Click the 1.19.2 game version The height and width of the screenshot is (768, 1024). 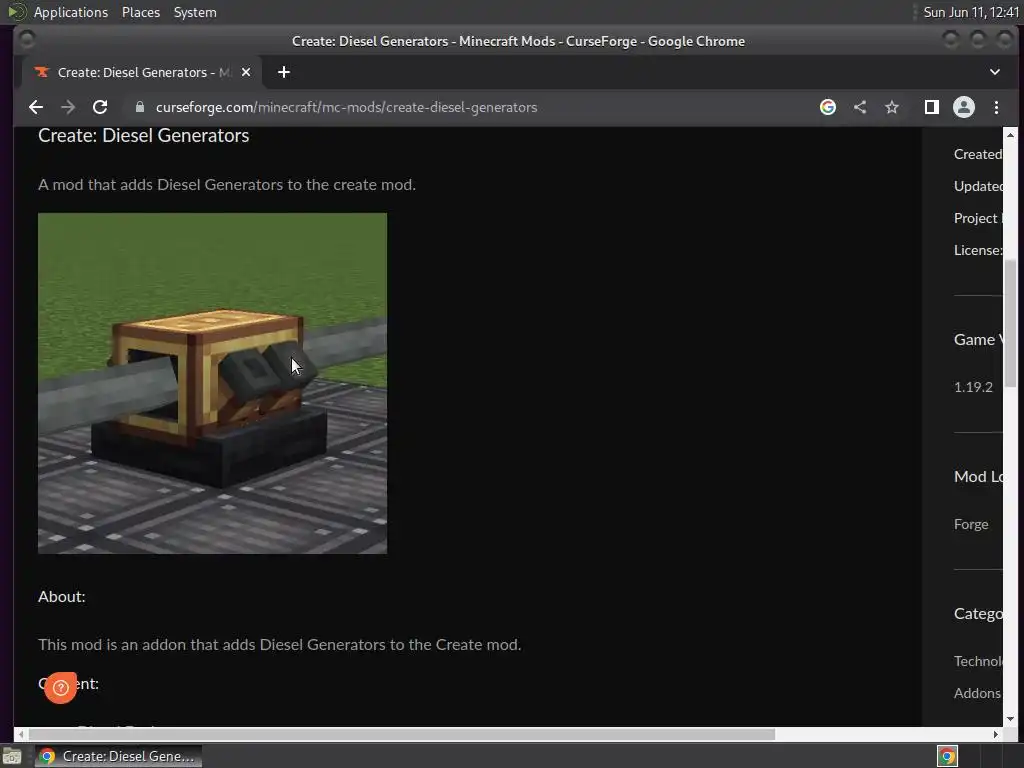click(973, 387)
